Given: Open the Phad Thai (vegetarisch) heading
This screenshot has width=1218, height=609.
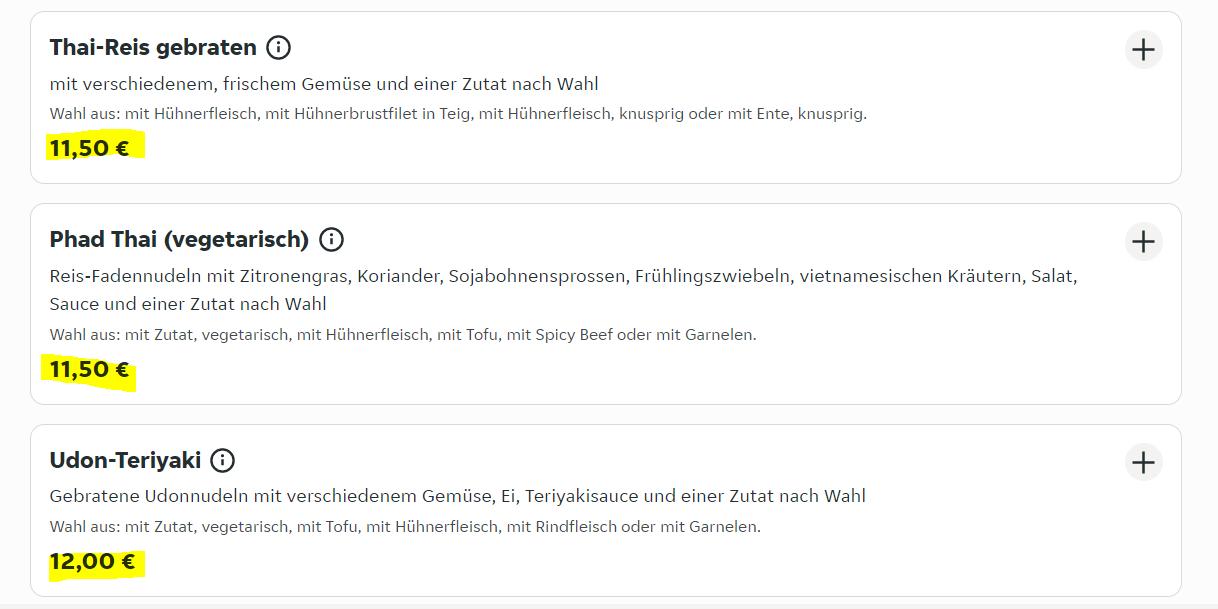Looking at the screenshot, I should tap(179, 240).
